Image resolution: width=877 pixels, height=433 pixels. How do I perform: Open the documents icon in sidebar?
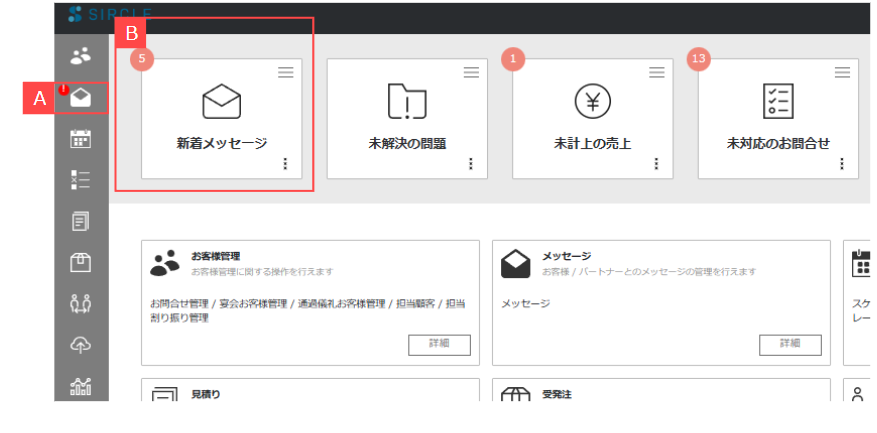click(x=81, y=221)
